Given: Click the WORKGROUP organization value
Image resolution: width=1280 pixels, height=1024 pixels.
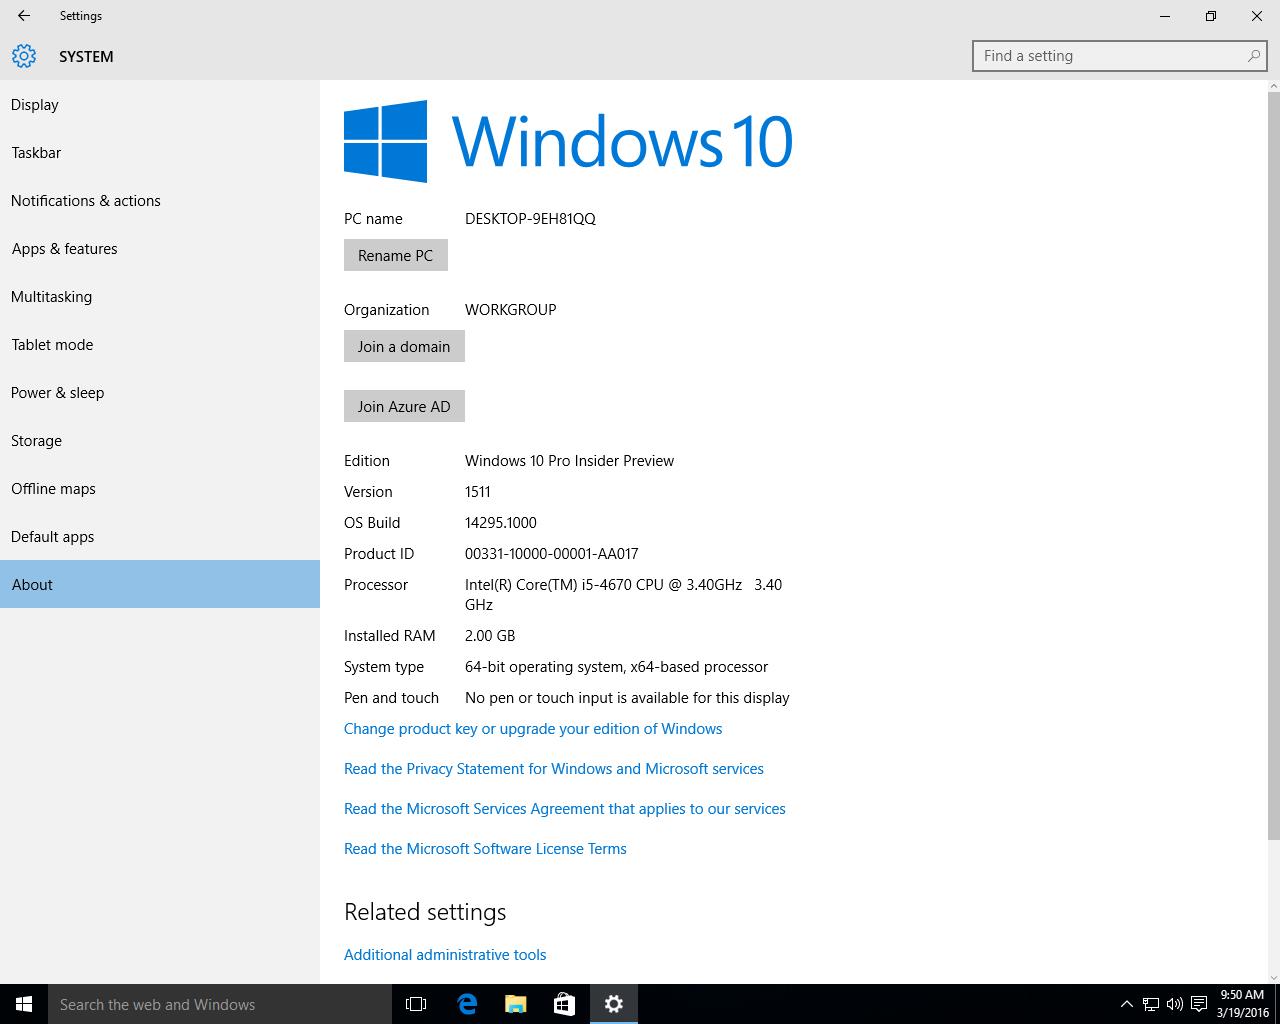Looking at the screenshot, I should tap(510, 309).
